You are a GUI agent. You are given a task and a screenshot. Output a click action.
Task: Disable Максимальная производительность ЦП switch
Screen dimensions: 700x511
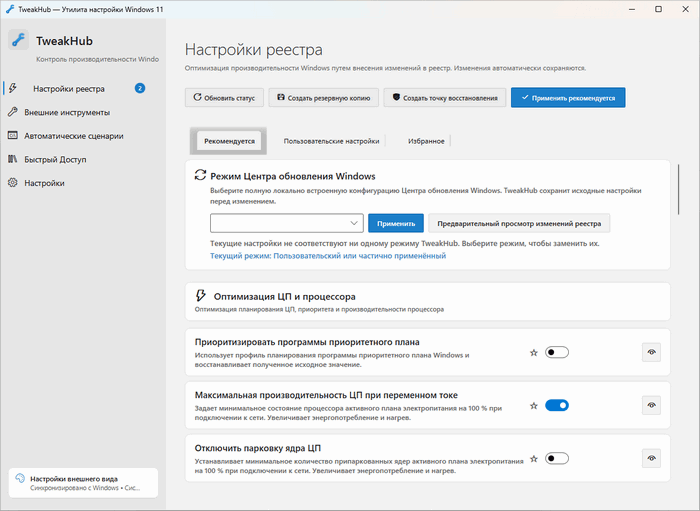[557, 405]
